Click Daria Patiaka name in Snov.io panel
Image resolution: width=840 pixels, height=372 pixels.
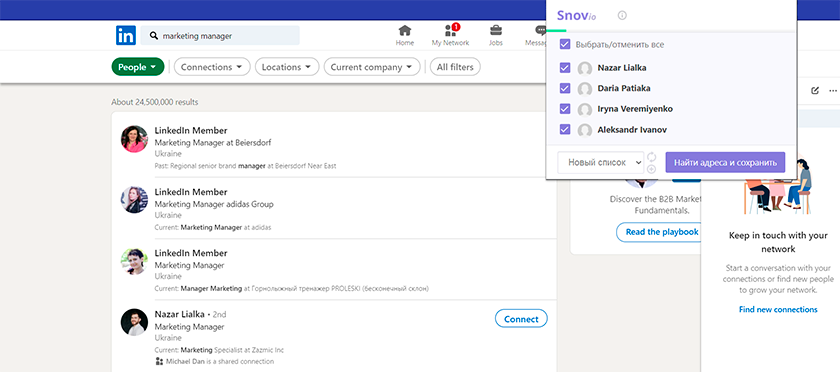pos(624,88)
